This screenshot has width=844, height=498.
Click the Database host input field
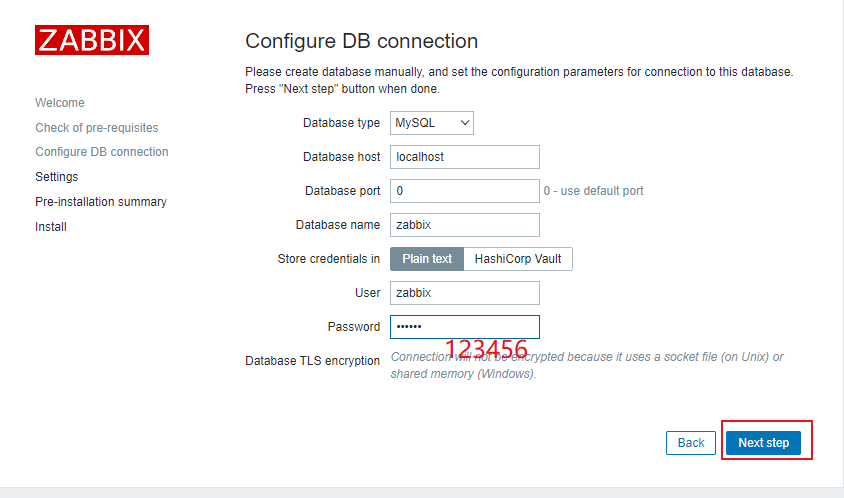465,157
